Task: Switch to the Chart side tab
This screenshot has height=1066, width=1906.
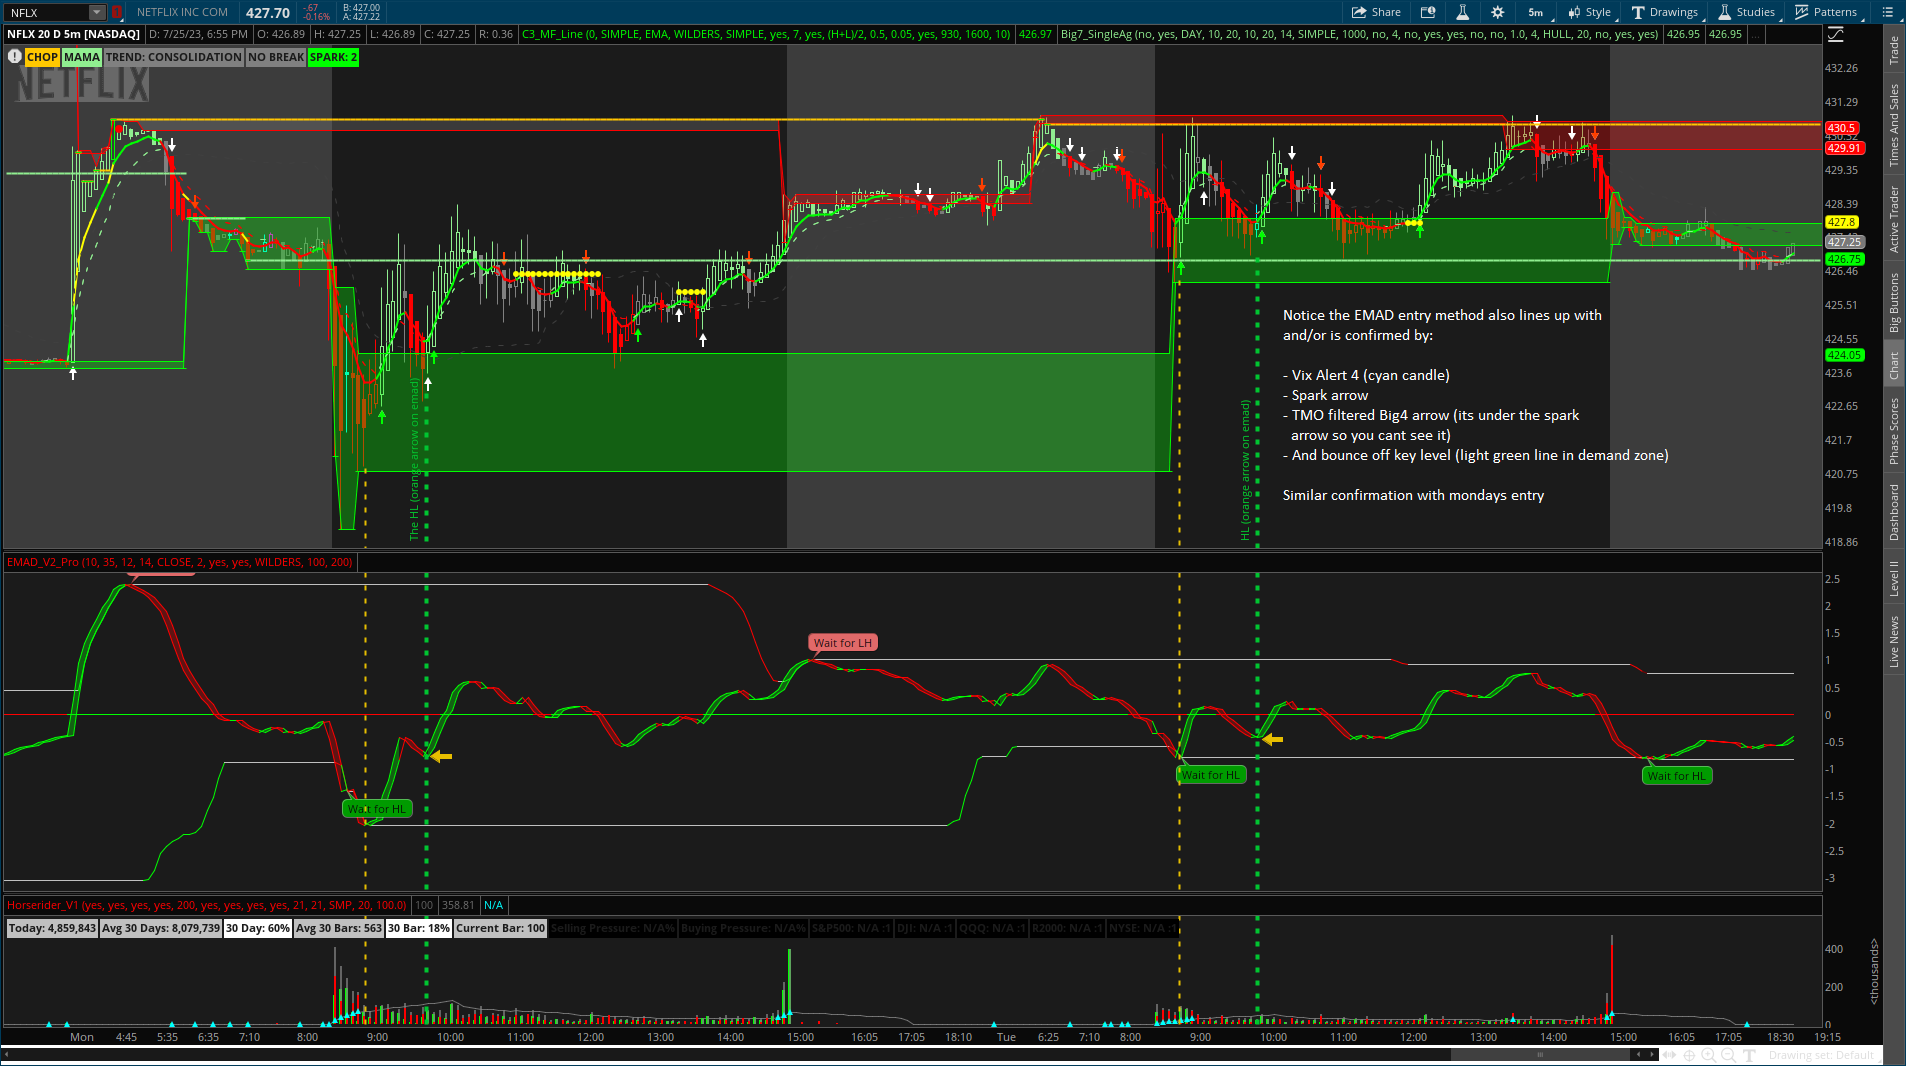Action: [x=1894, y=365]
